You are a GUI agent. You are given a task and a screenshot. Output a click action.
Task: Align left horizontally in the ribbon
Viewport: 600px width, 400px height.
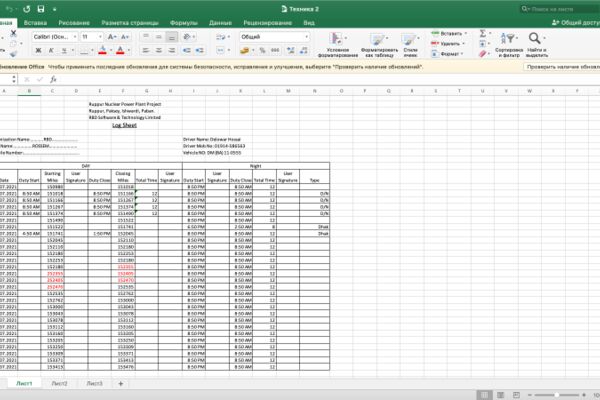(x=146, y=50)
